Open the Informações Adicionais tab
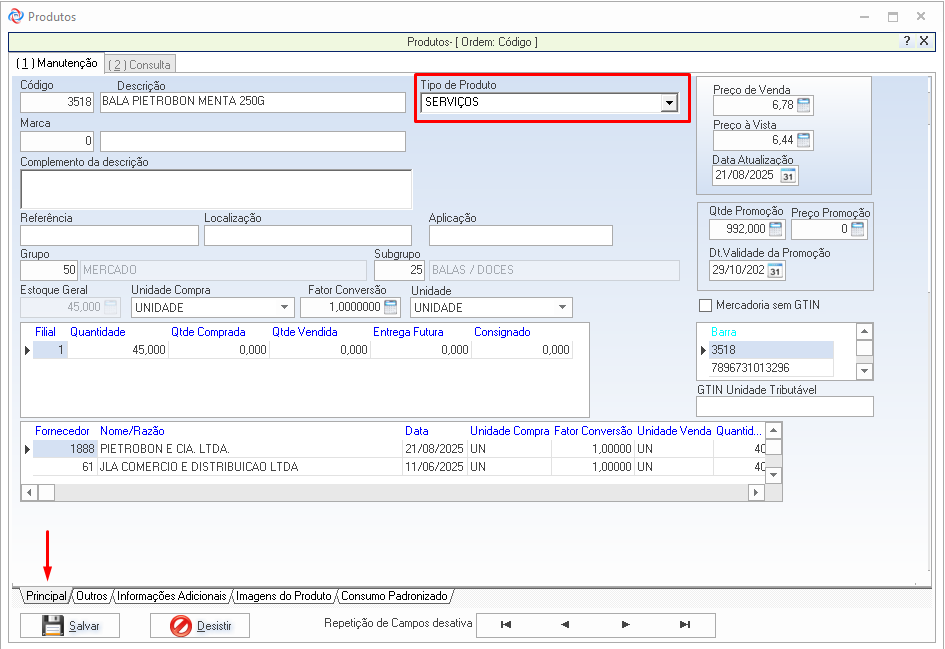 click(172, 596)
